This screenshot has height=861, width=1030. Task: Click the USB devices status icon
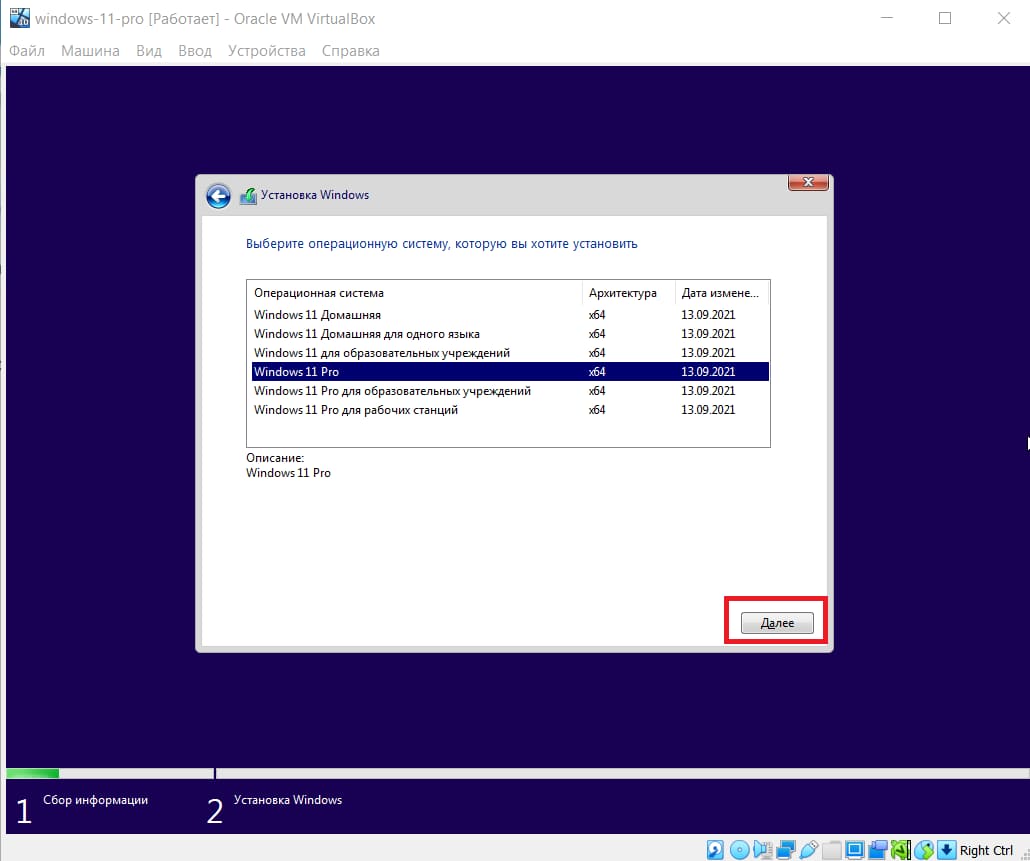[809, 850]
